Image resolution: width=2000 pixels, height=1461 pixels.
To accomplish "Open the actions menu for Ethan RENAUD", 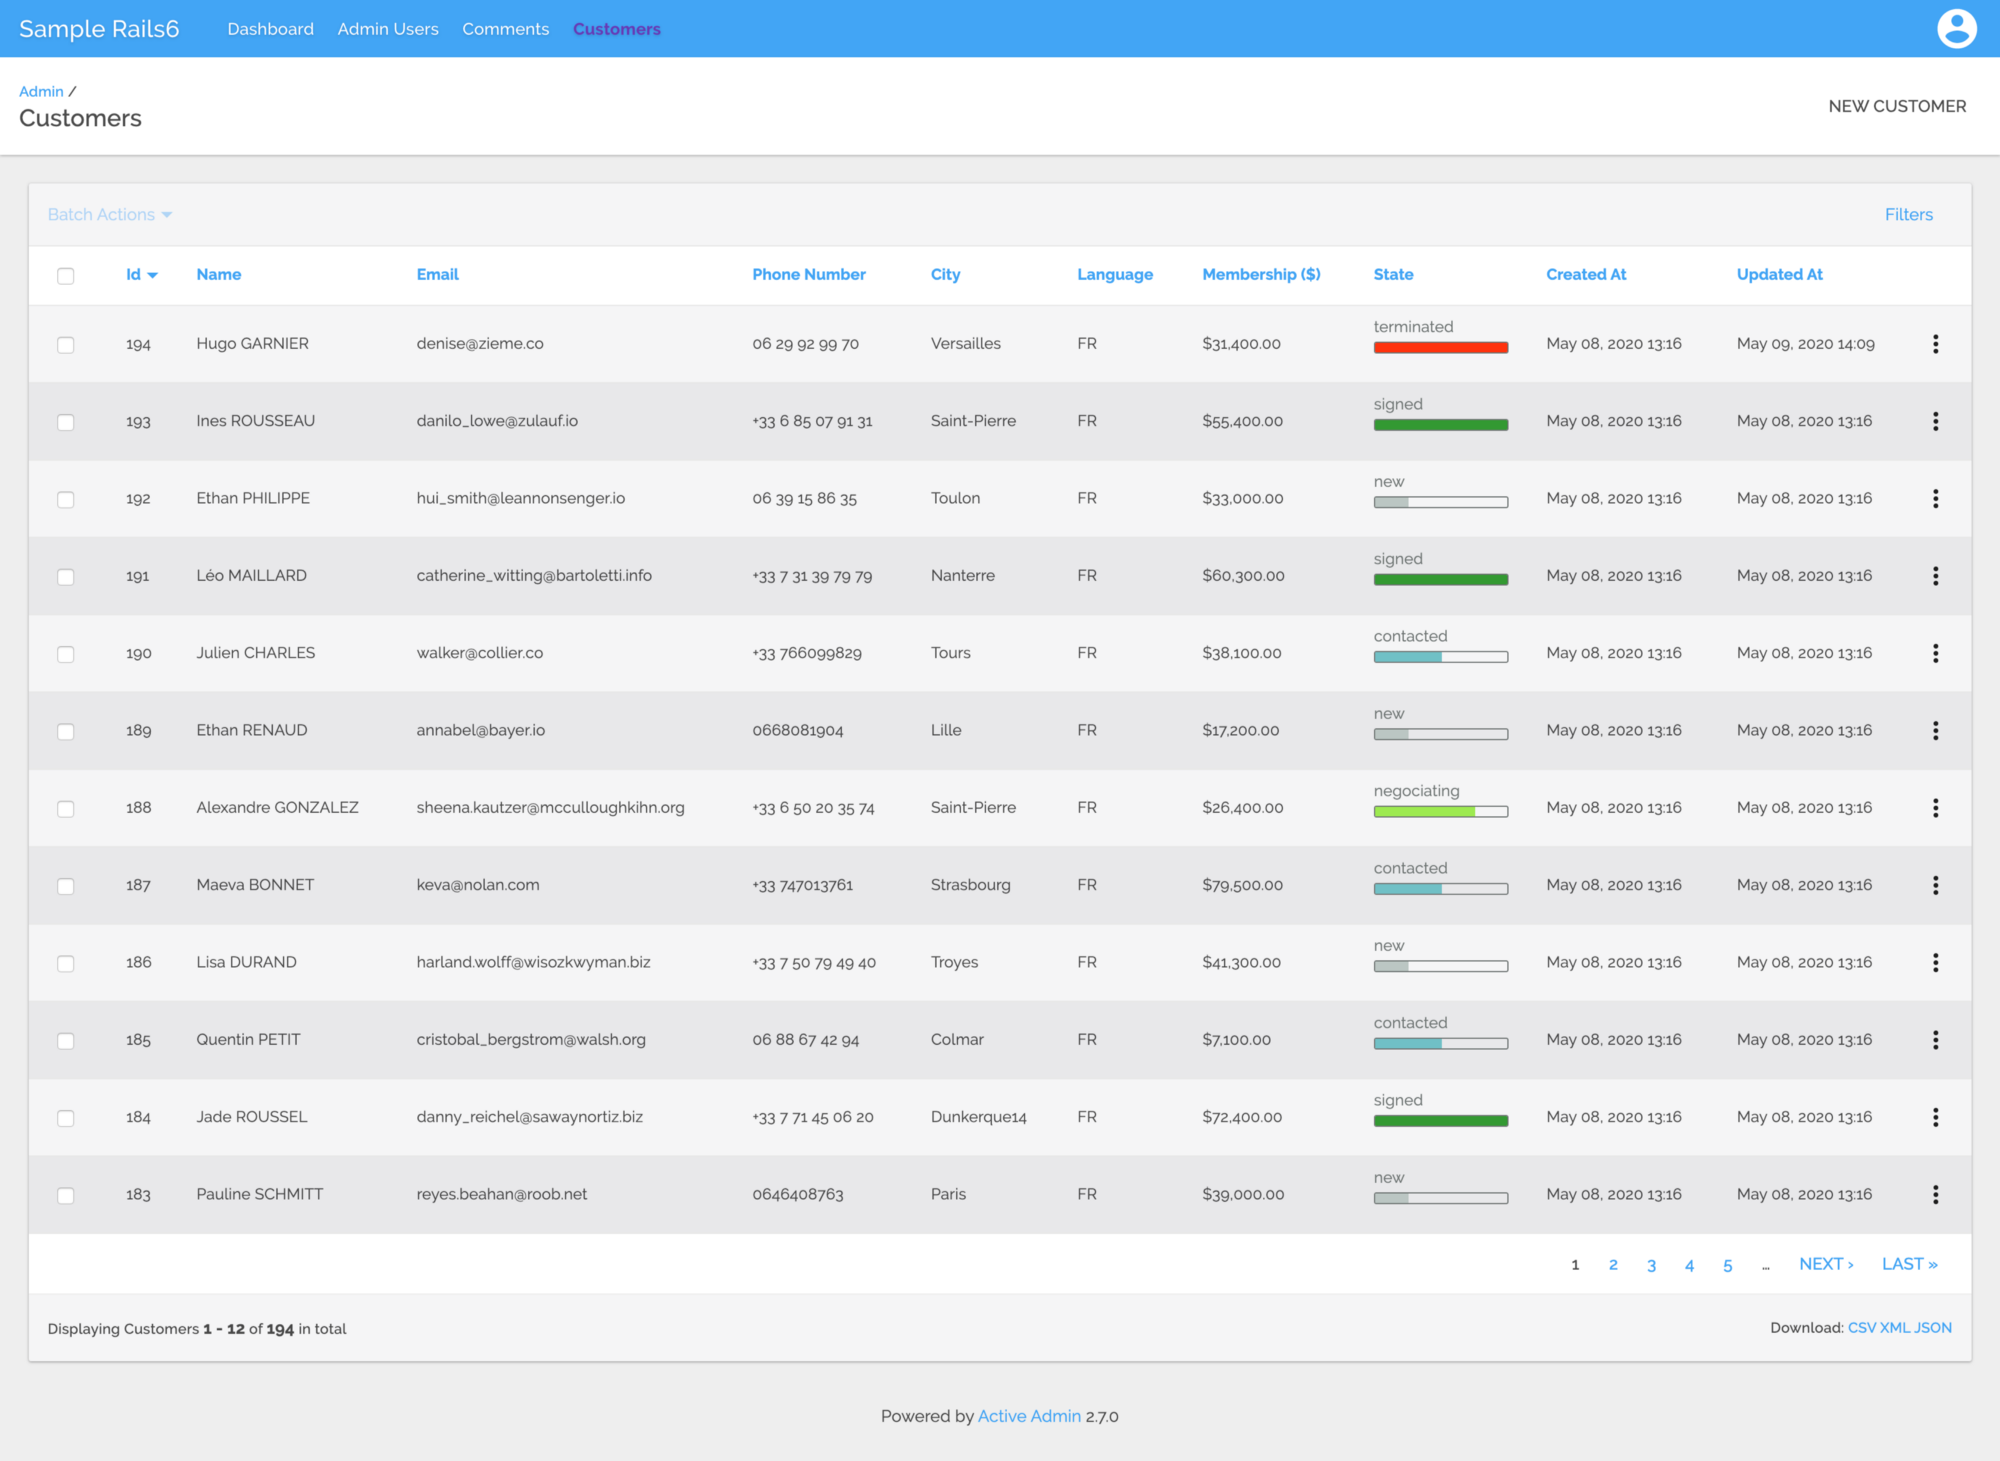I will coord(1935,731).
